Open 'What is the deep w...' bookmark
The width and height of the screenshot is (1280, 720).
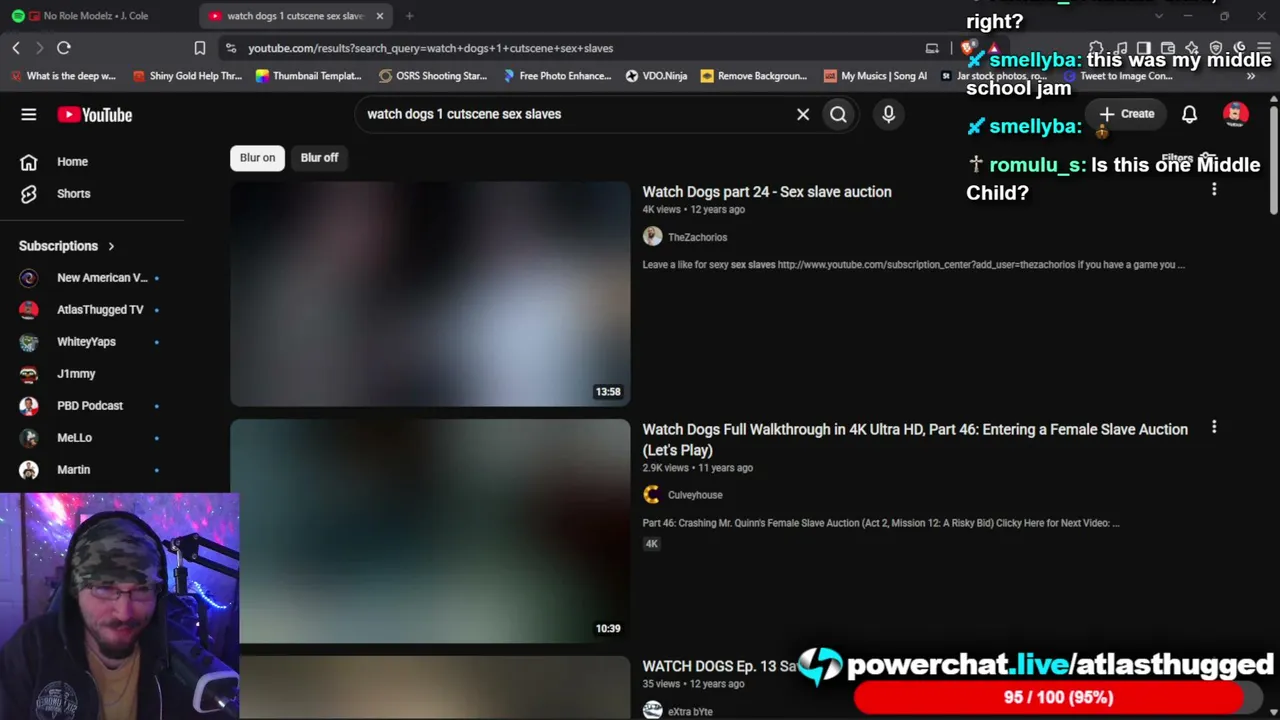63,76
